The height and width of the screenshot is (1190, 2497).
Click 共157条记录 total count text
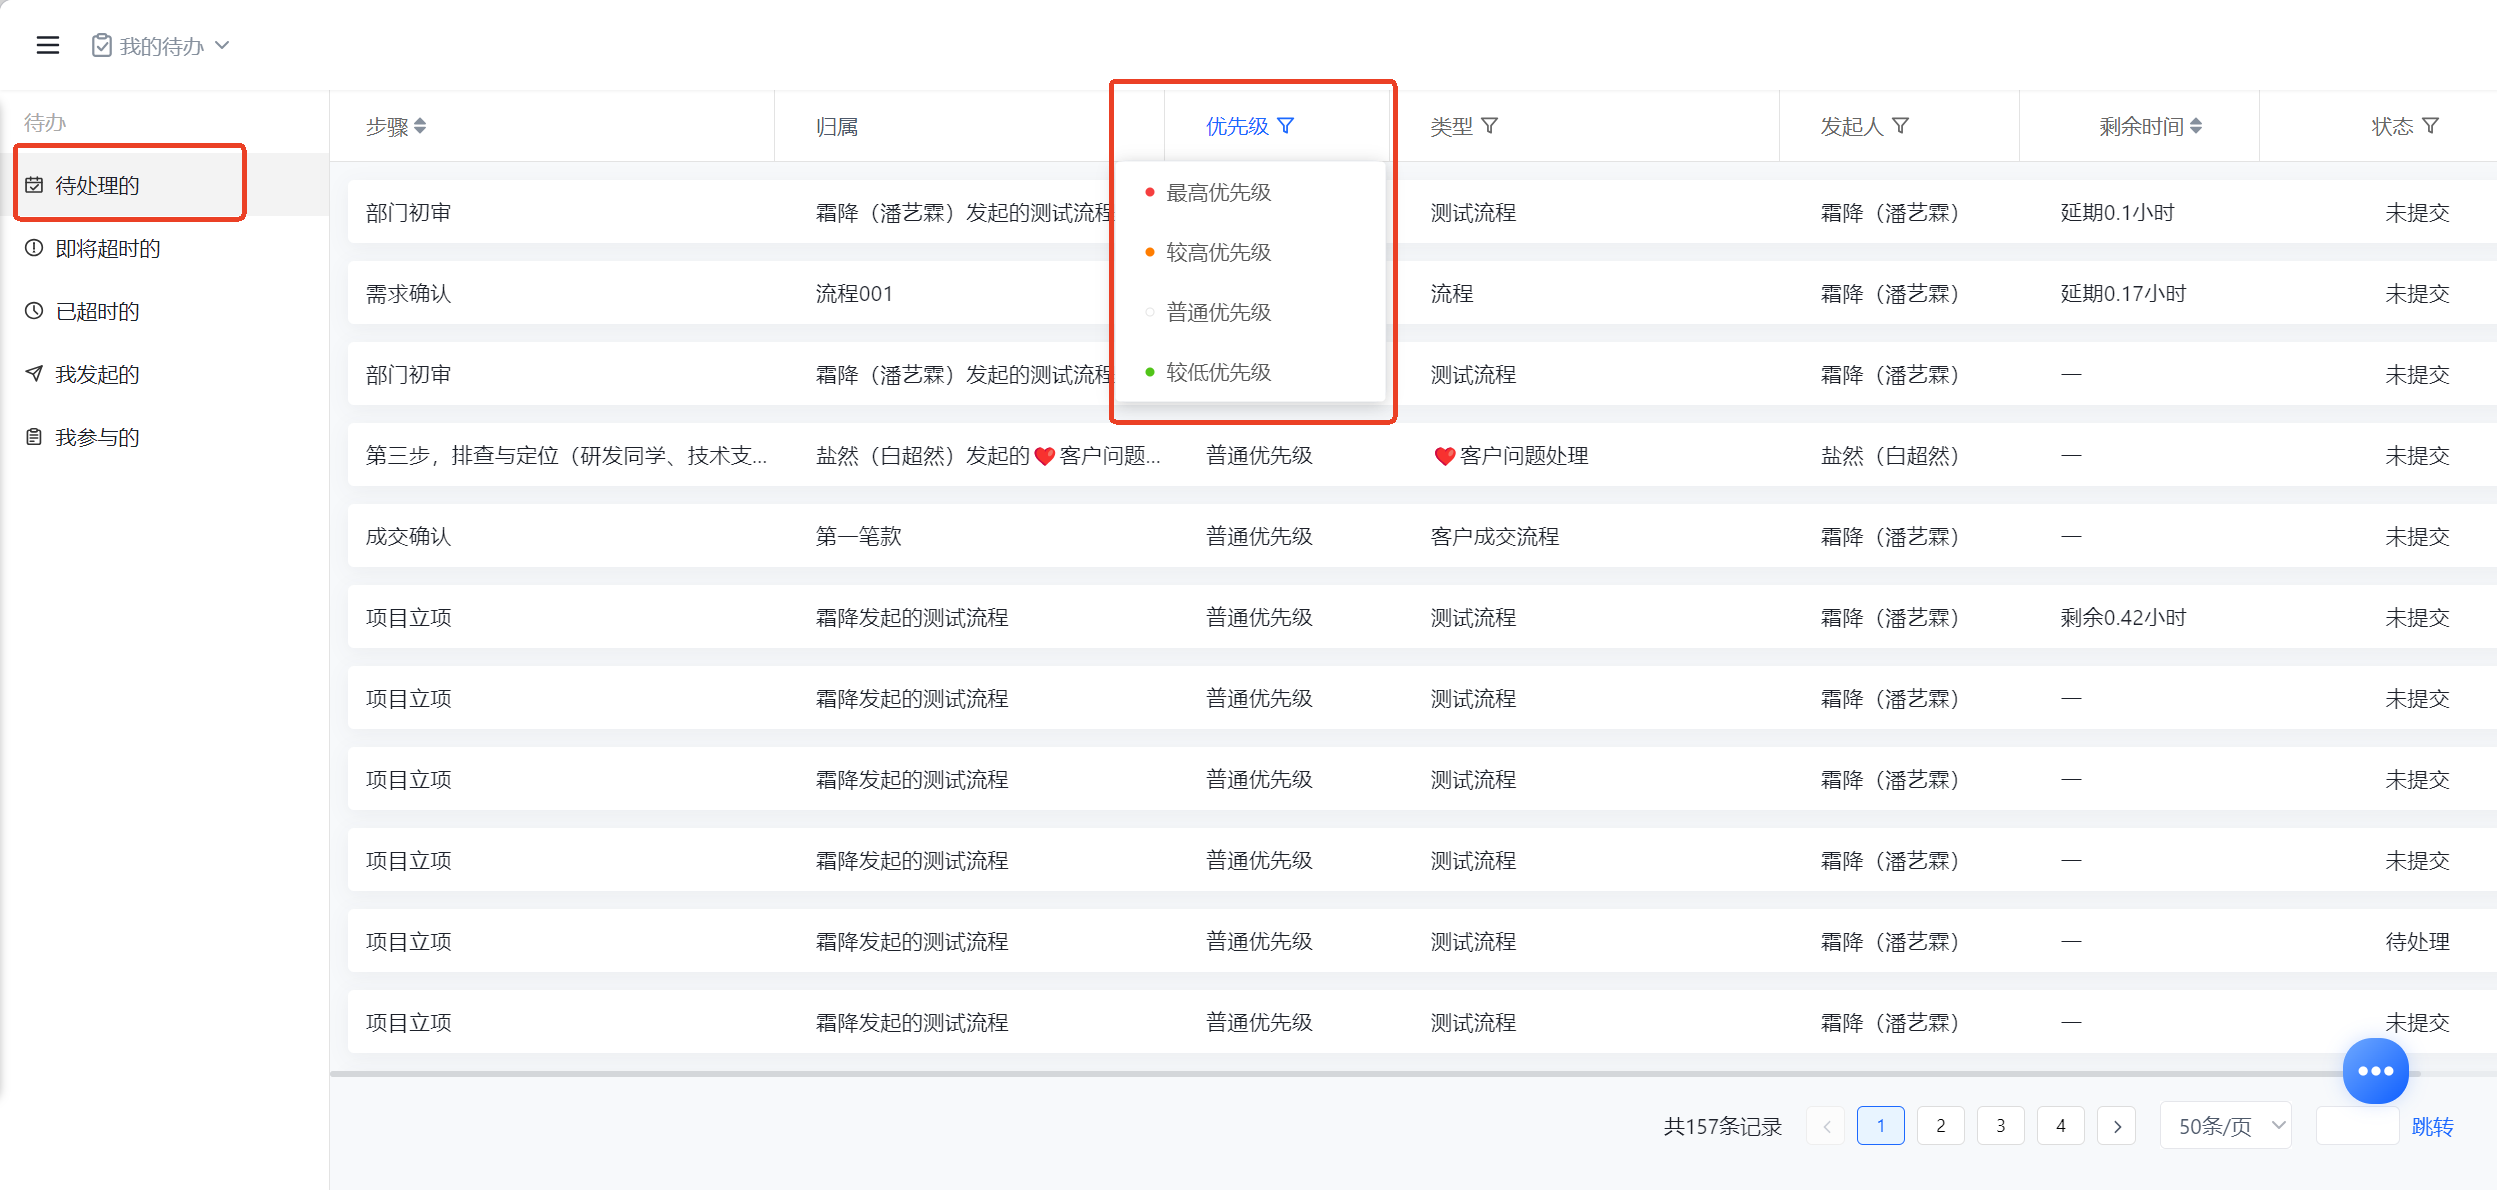(1722, 1127)
